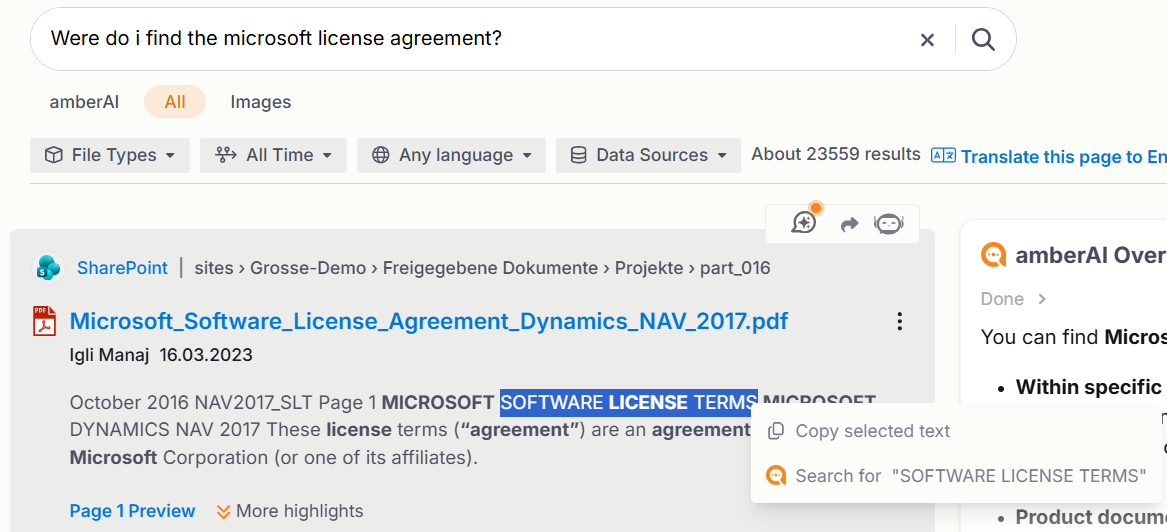The height and width of the screenshot is (532, 1167).
Task: Click the highlighted SOFTWARE LICENSE TERMS text
Action: click(629, 403)
